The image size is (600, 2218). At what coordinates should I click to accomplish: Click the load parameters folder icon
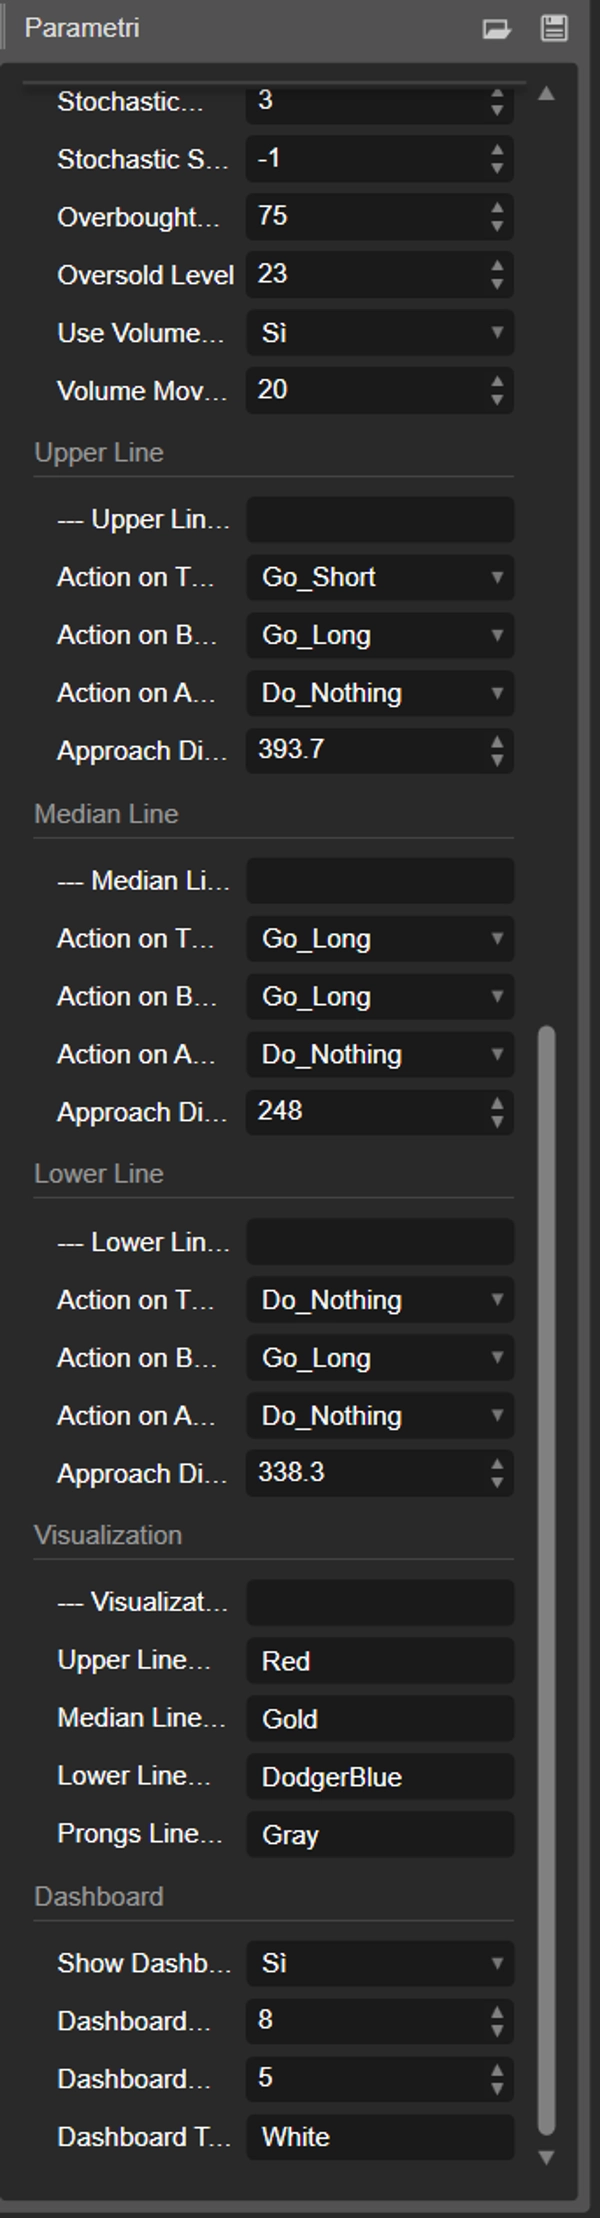(x=496, y=28)
